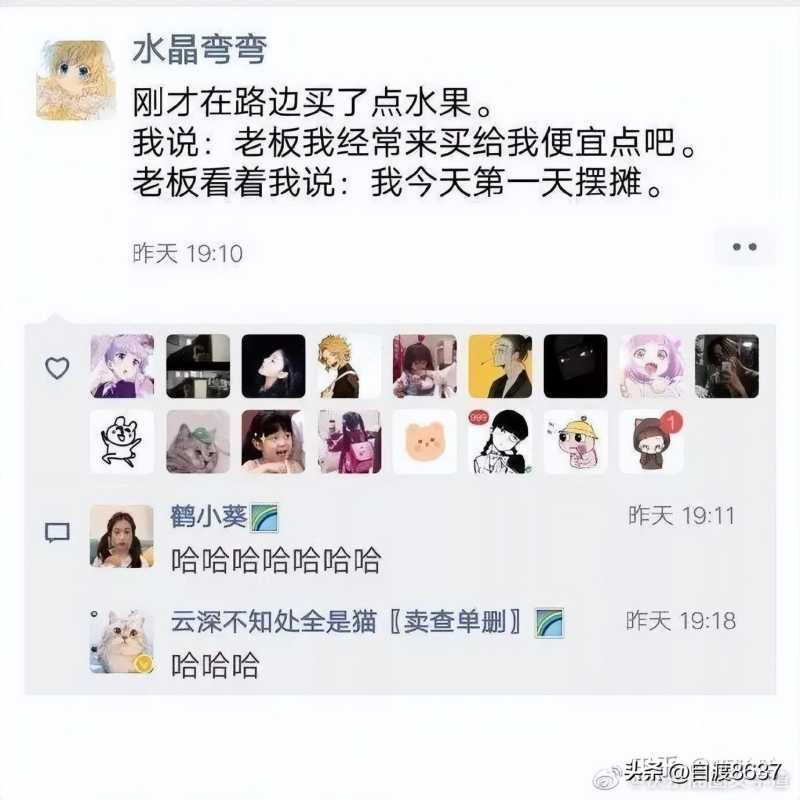Click the post text about buying fruit
The image size is (800, 800).
click(x=414, y=142)
